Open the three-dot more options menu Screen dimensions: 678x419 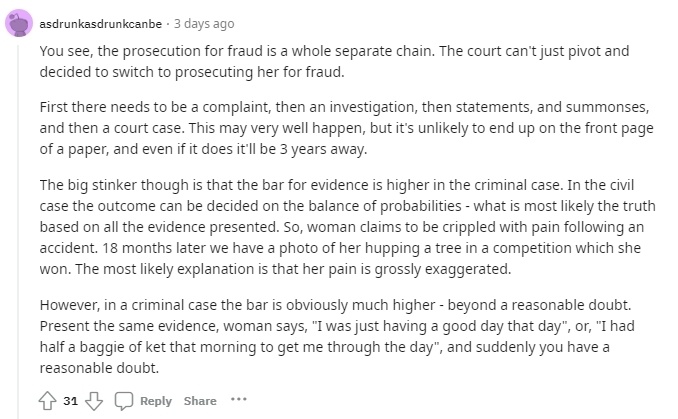(238, 401)
